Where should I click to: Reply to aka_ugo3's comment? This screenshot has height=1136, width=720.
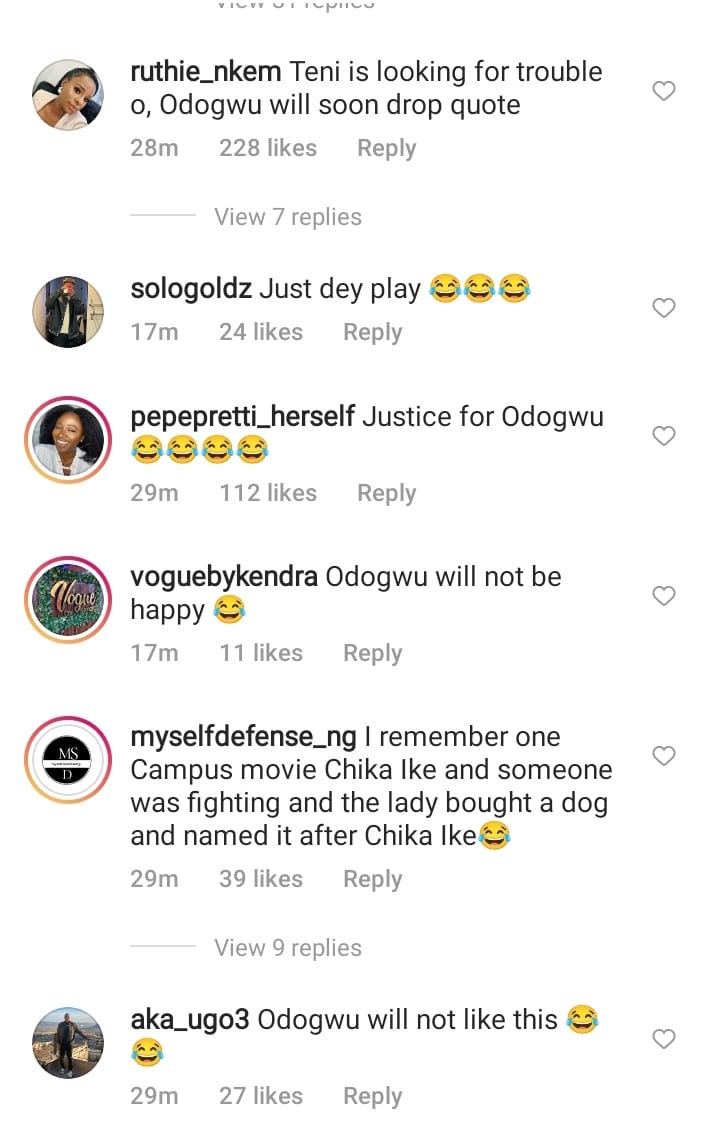pyautogui.click(x=372, y=1097)
